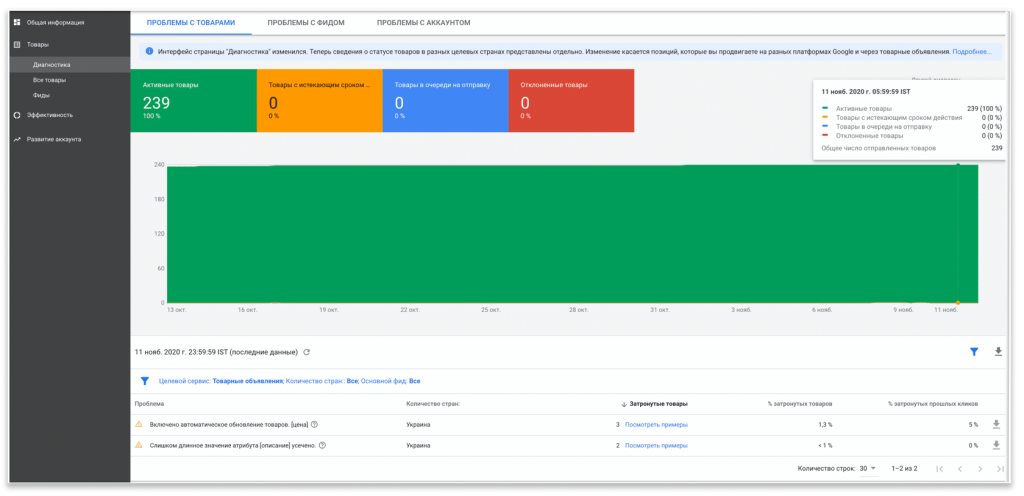Click the refresh icon next to the data timestamp

click(x=307, y=352)
